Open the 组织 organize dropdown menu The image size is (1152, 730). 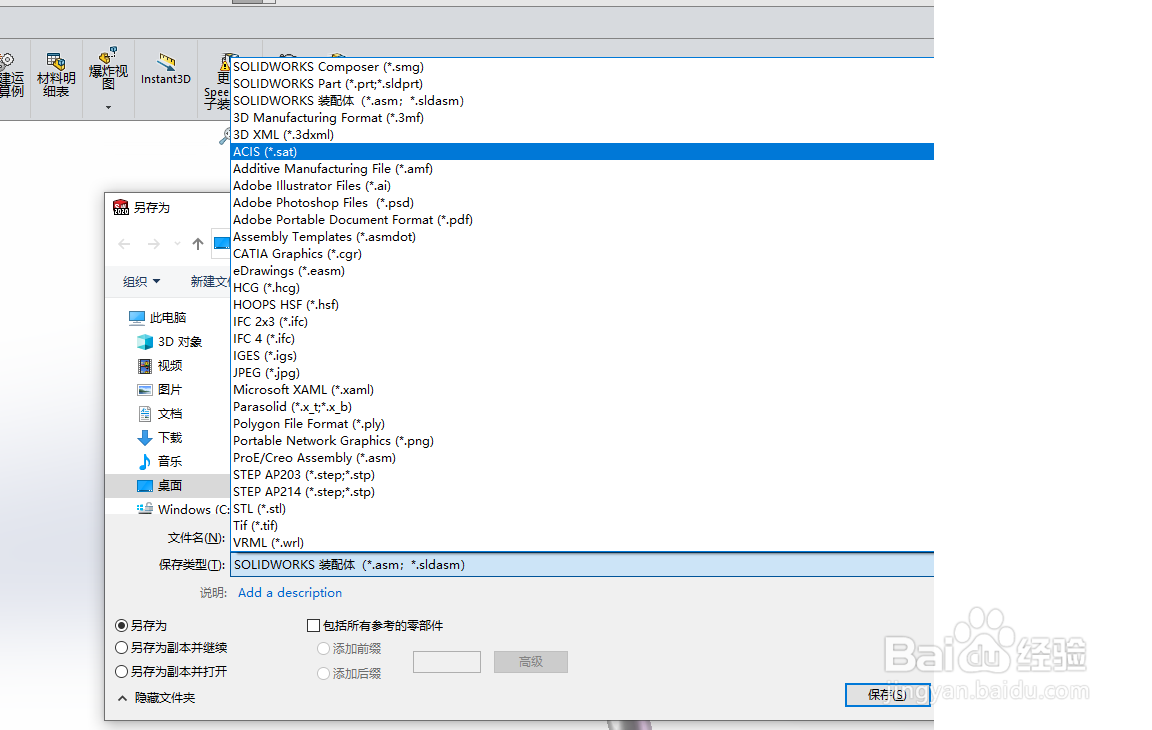(141, 281)
